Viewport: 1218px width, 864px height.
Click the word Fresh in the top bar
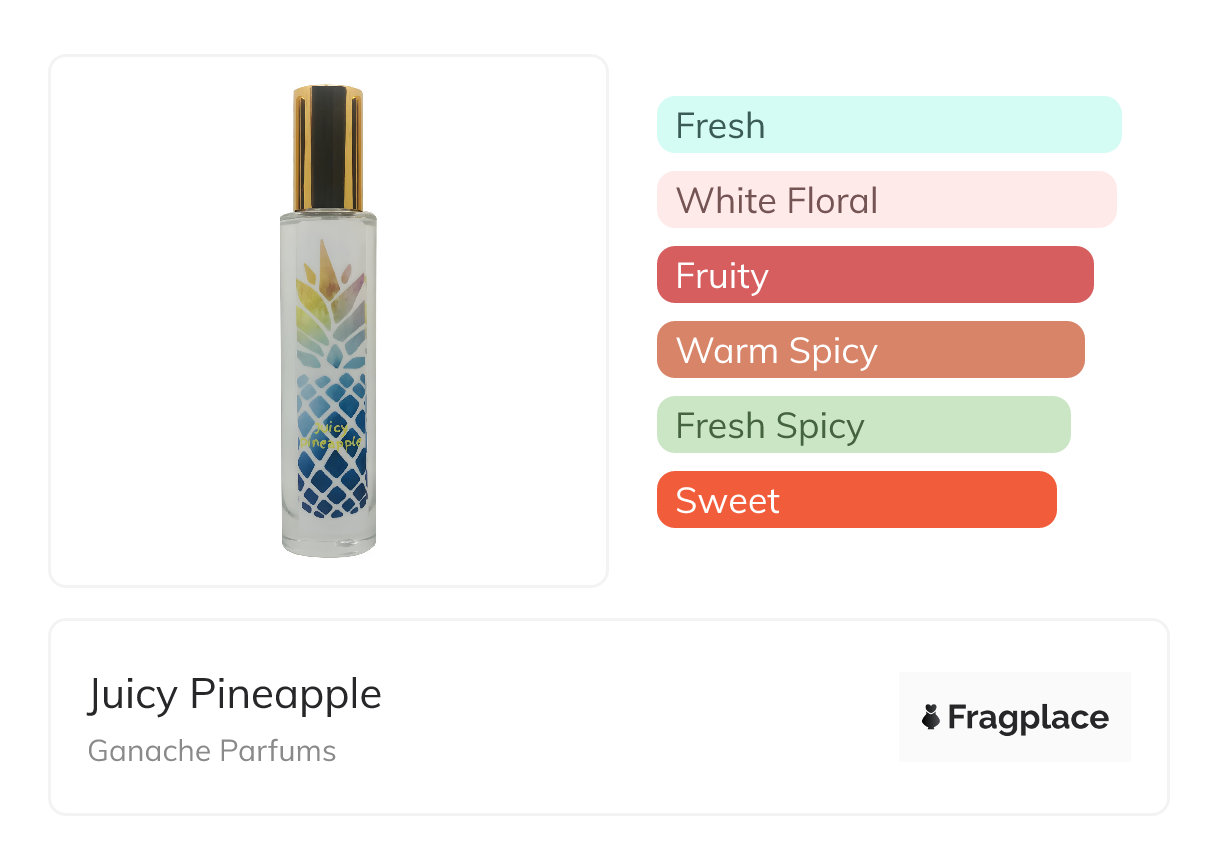click(720, 126)
